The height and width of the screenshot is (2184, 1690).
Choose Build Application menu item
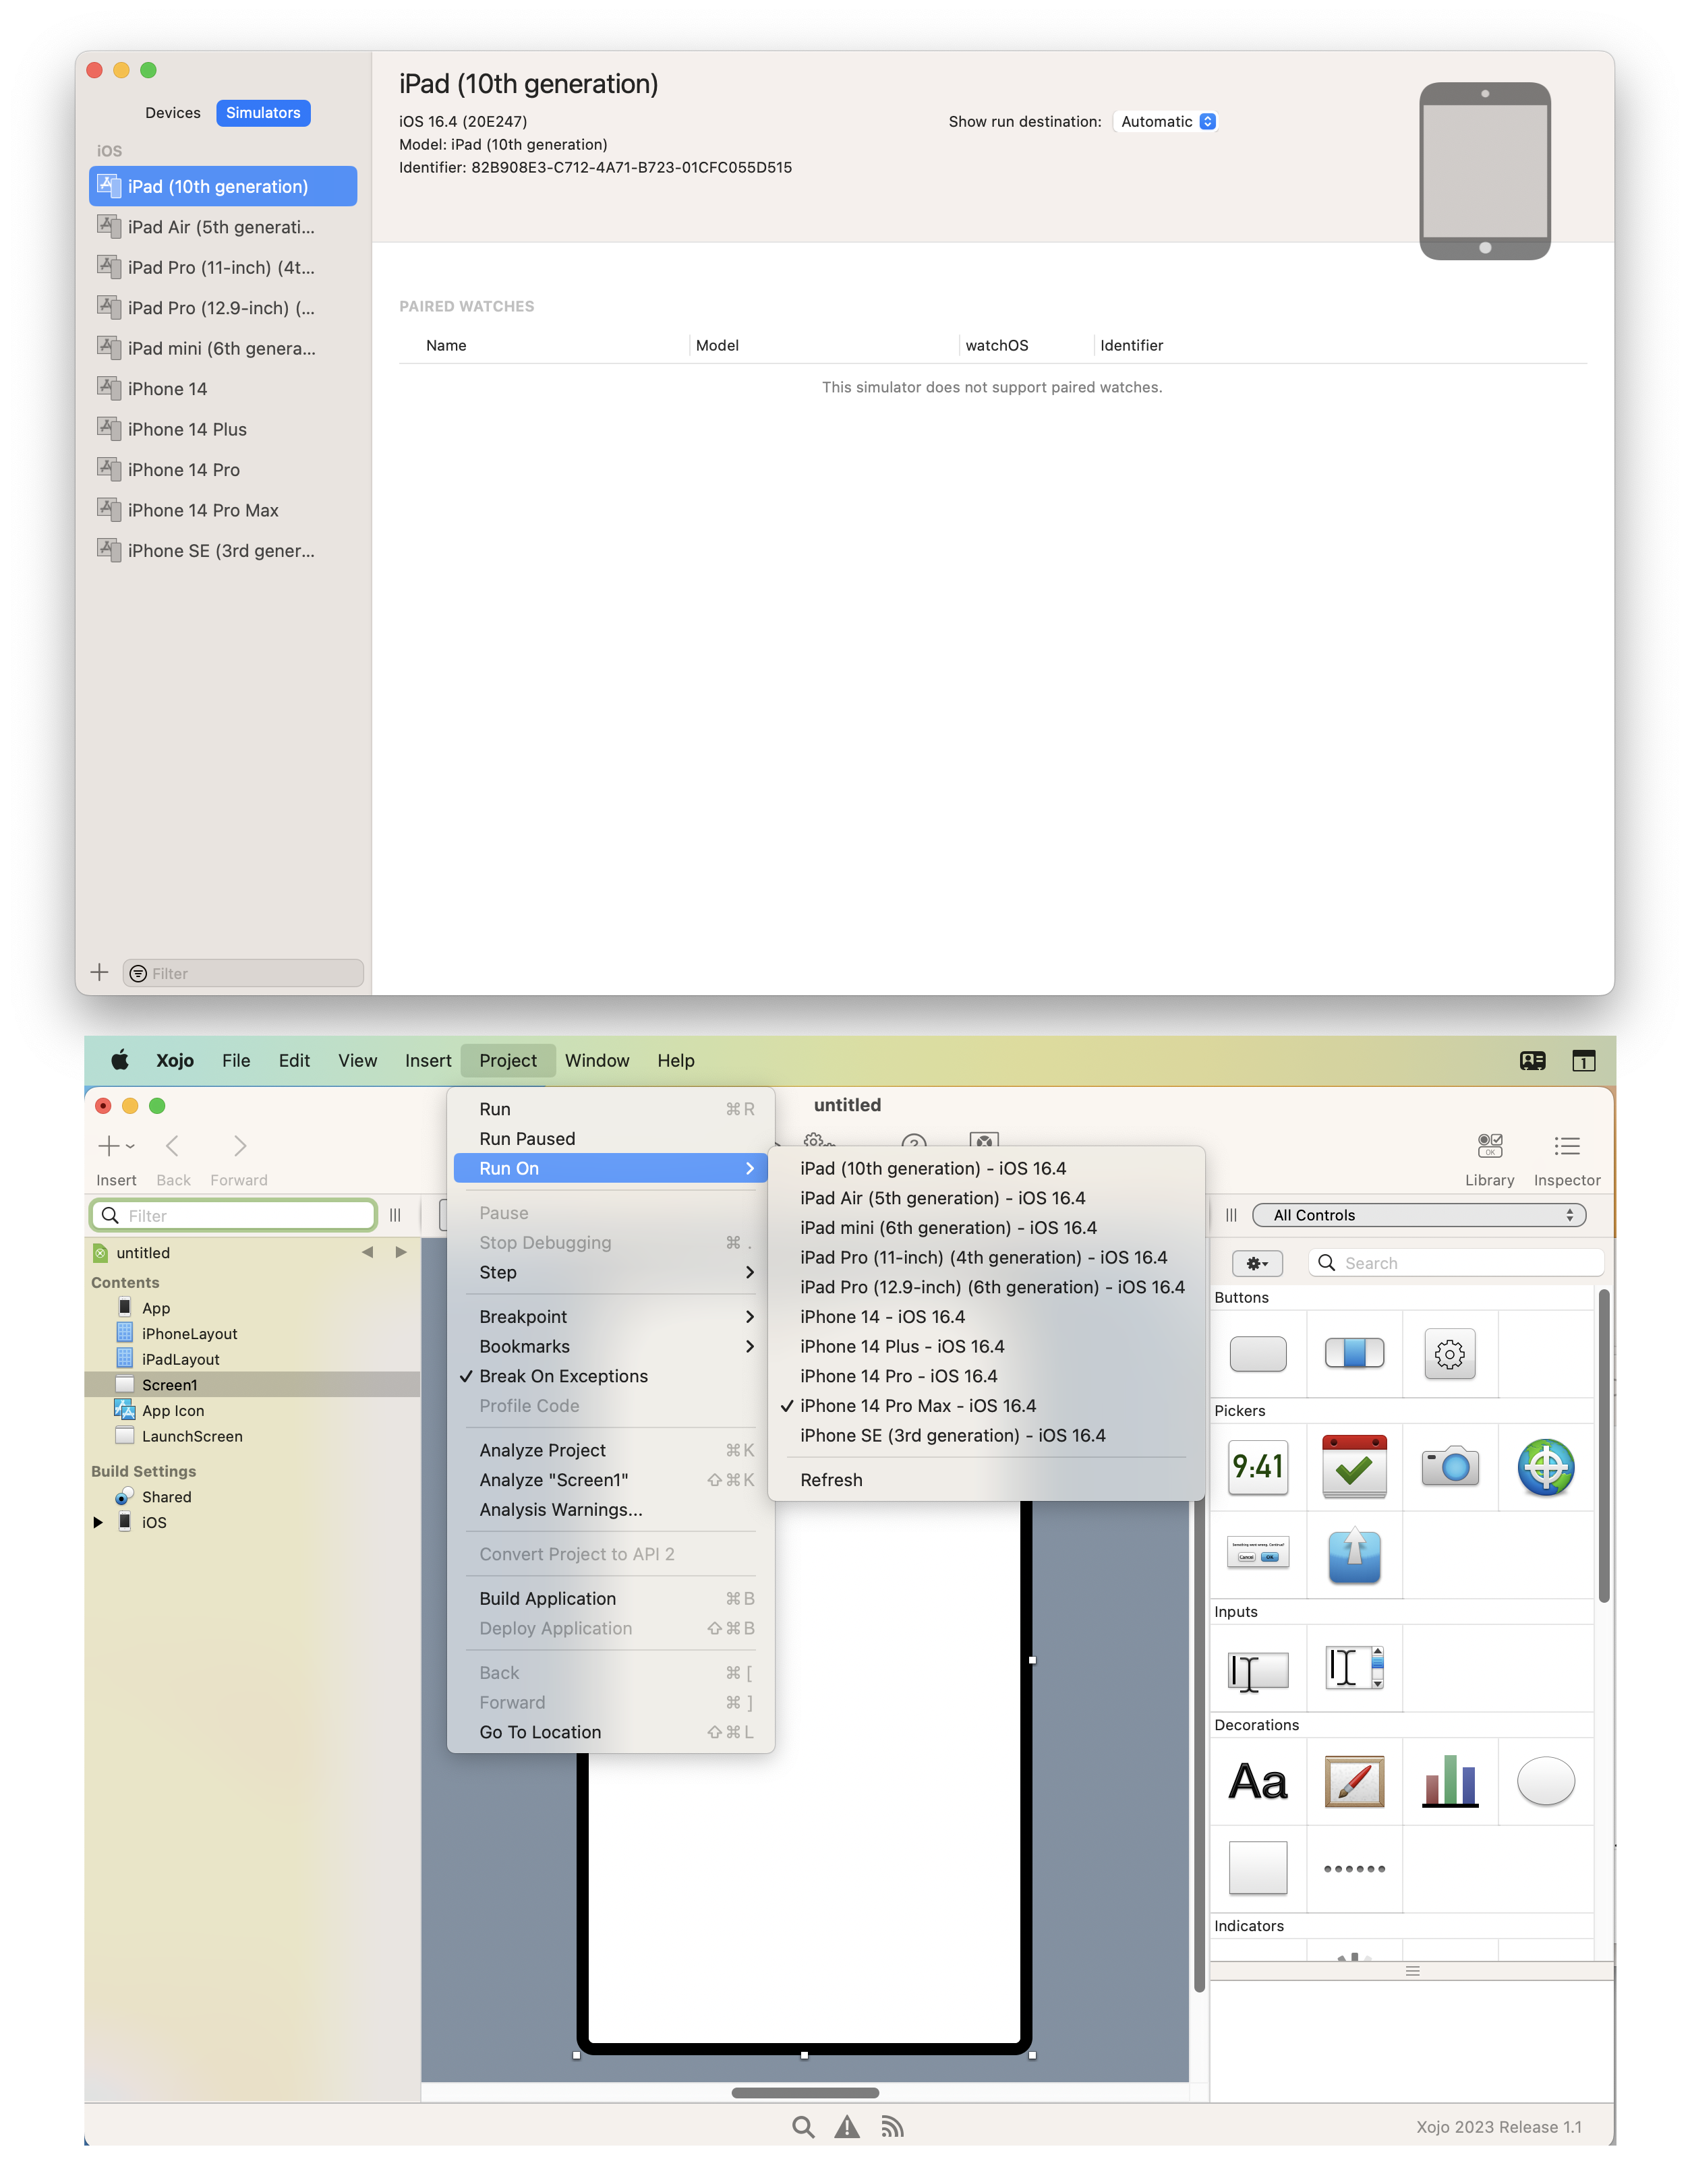[611, 1599]
